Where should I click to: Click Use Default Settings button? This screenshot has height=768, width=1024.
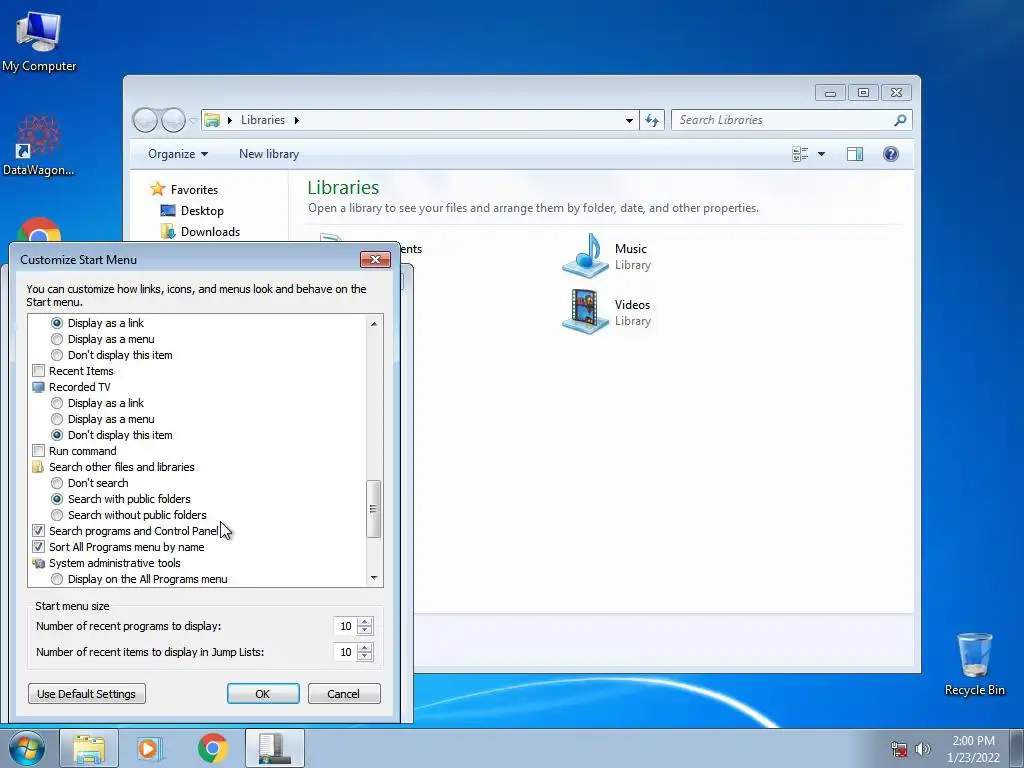[86, 694]
